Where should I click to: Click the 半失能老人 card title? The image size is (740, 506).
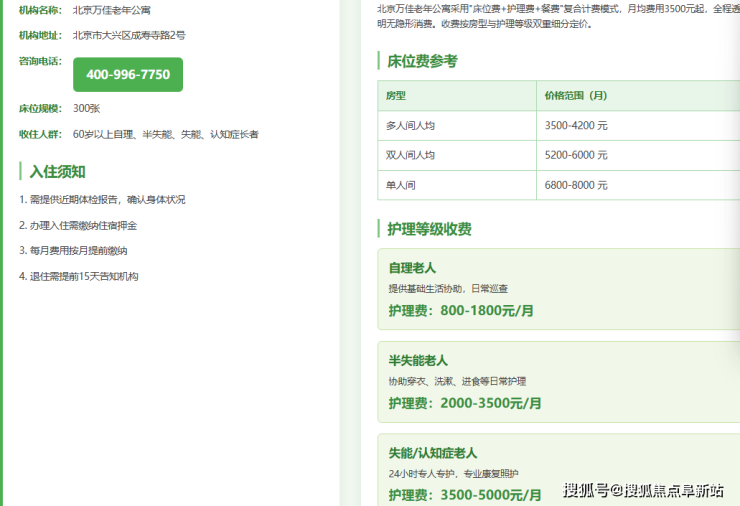(418, 361)
